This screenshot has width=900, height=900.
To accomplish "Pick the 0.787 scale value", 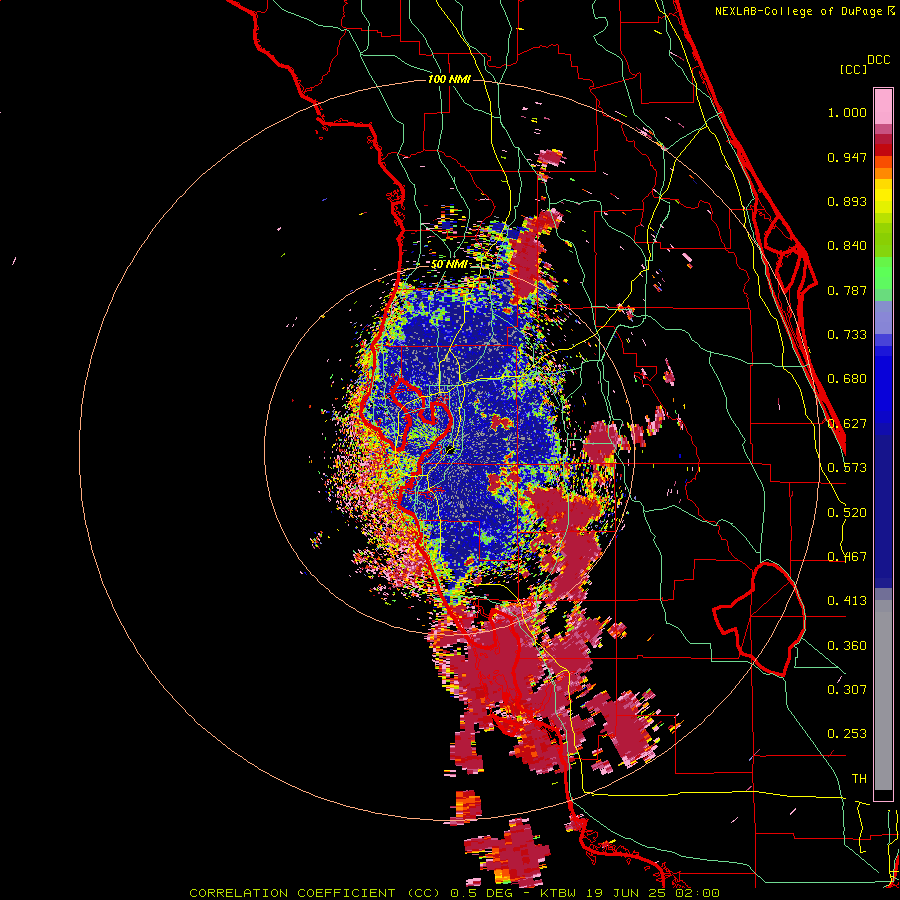I will 847,290.
